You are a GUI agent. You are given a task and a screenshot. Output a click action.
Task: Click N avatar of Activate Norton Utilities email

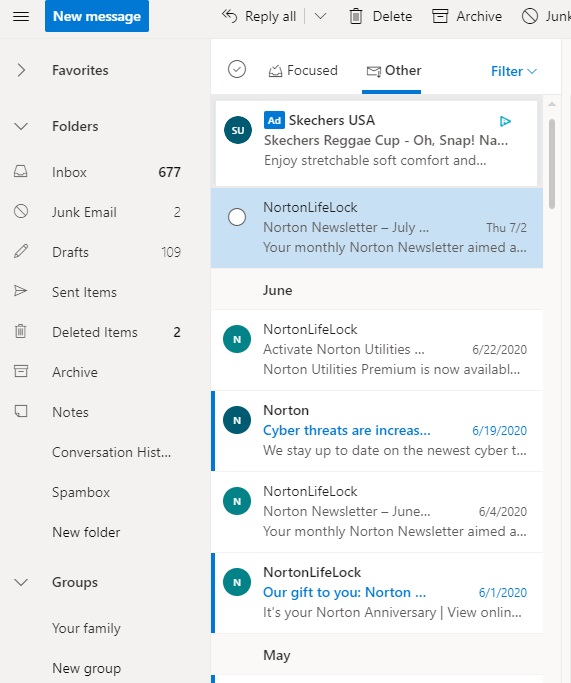coord(237,339)
